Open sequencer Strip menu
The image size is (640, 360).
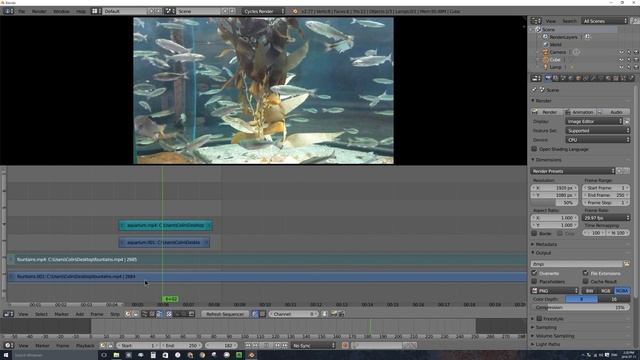115,314
